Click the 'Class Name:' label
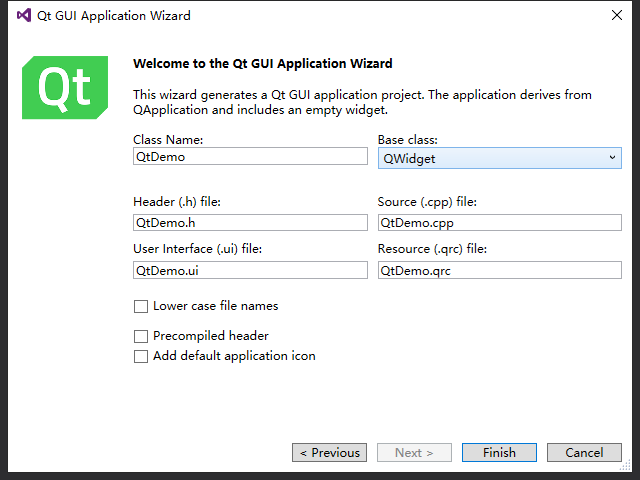 [168, 140]
